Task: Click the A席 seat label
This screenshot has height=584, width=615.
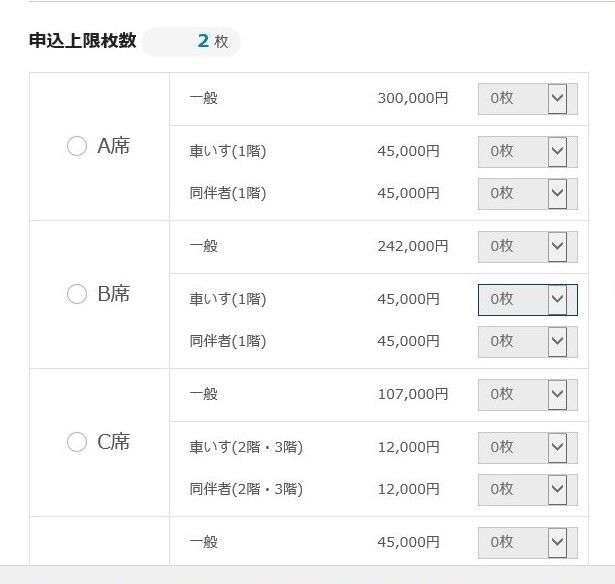Action: (113, 147)
